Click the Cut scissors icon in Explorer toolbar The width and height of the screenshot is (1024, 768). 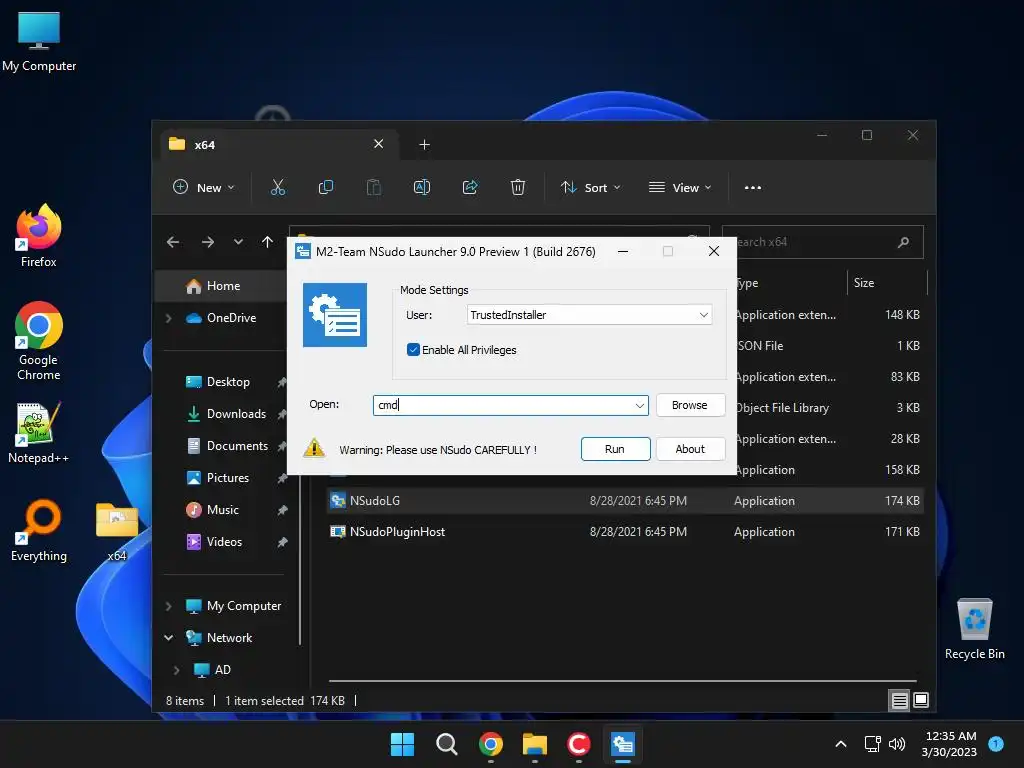pyautogui.click(x=278, y=187)
